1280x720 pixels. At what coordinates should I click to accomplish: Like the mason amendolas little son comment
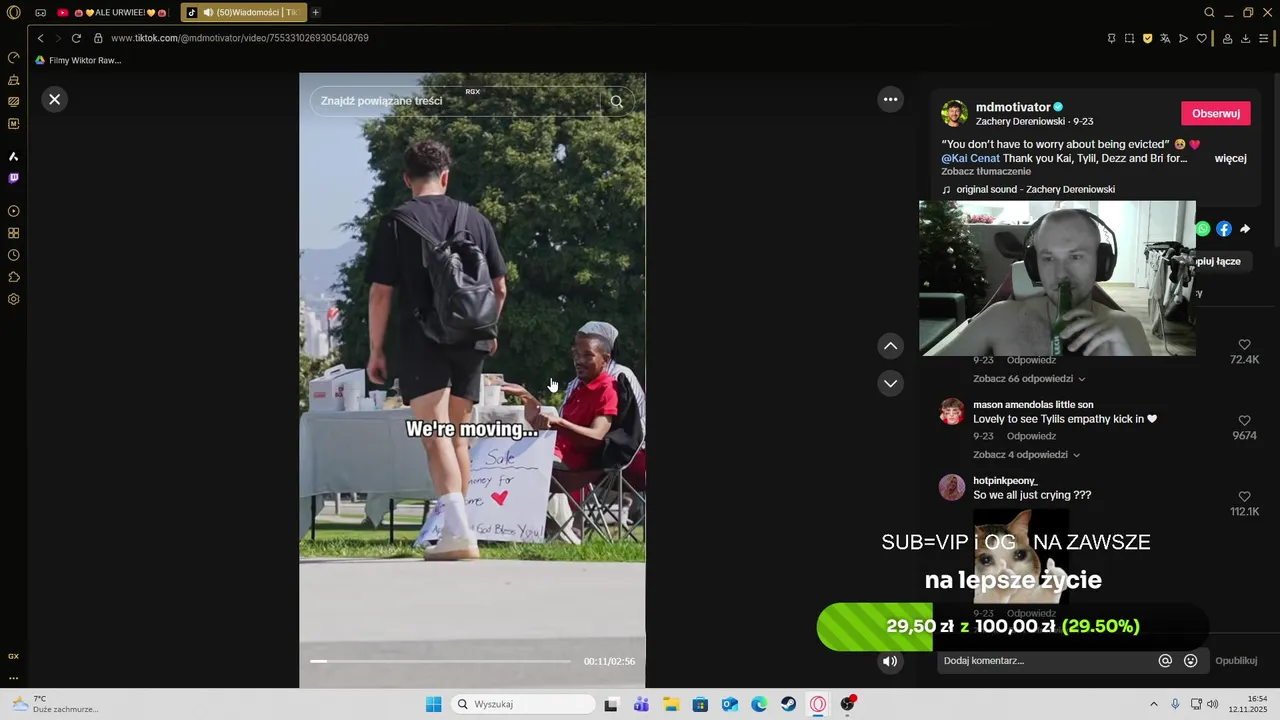coord(1244,421)
